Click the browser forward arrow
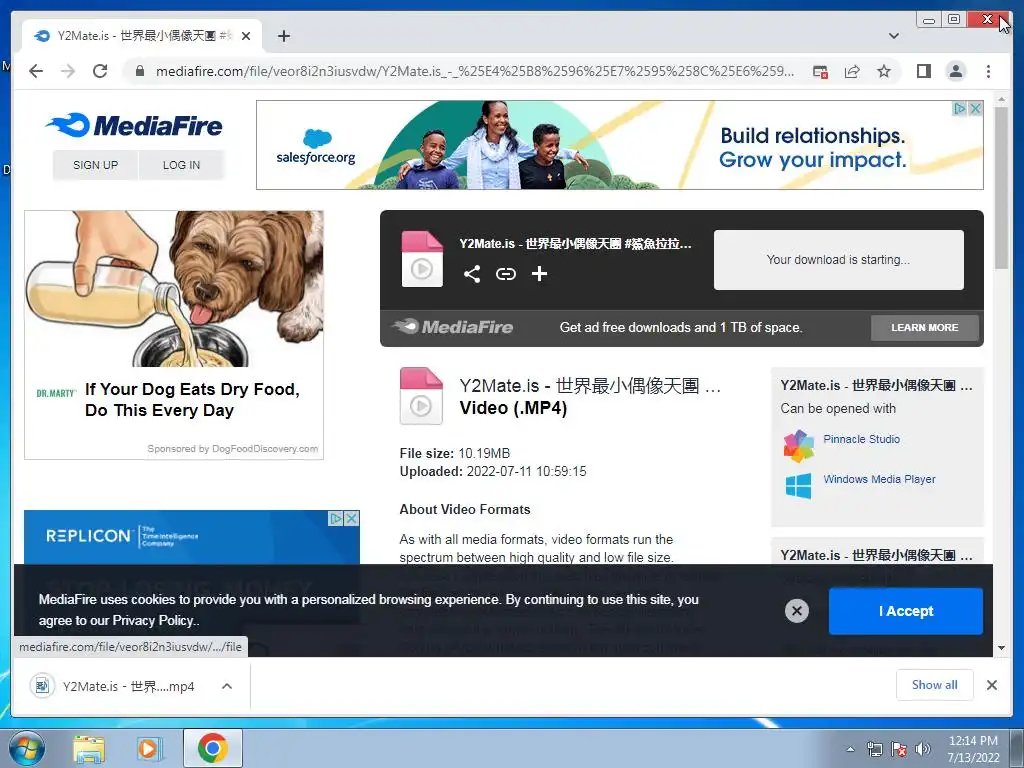This screenshot has width=1024, height=768. pos(68,71)
